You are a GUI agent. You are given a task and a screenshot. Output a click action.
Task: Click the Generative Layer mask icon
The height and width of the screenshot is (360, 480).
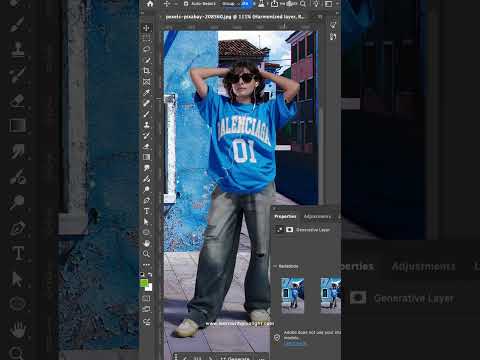click(290, 230)
